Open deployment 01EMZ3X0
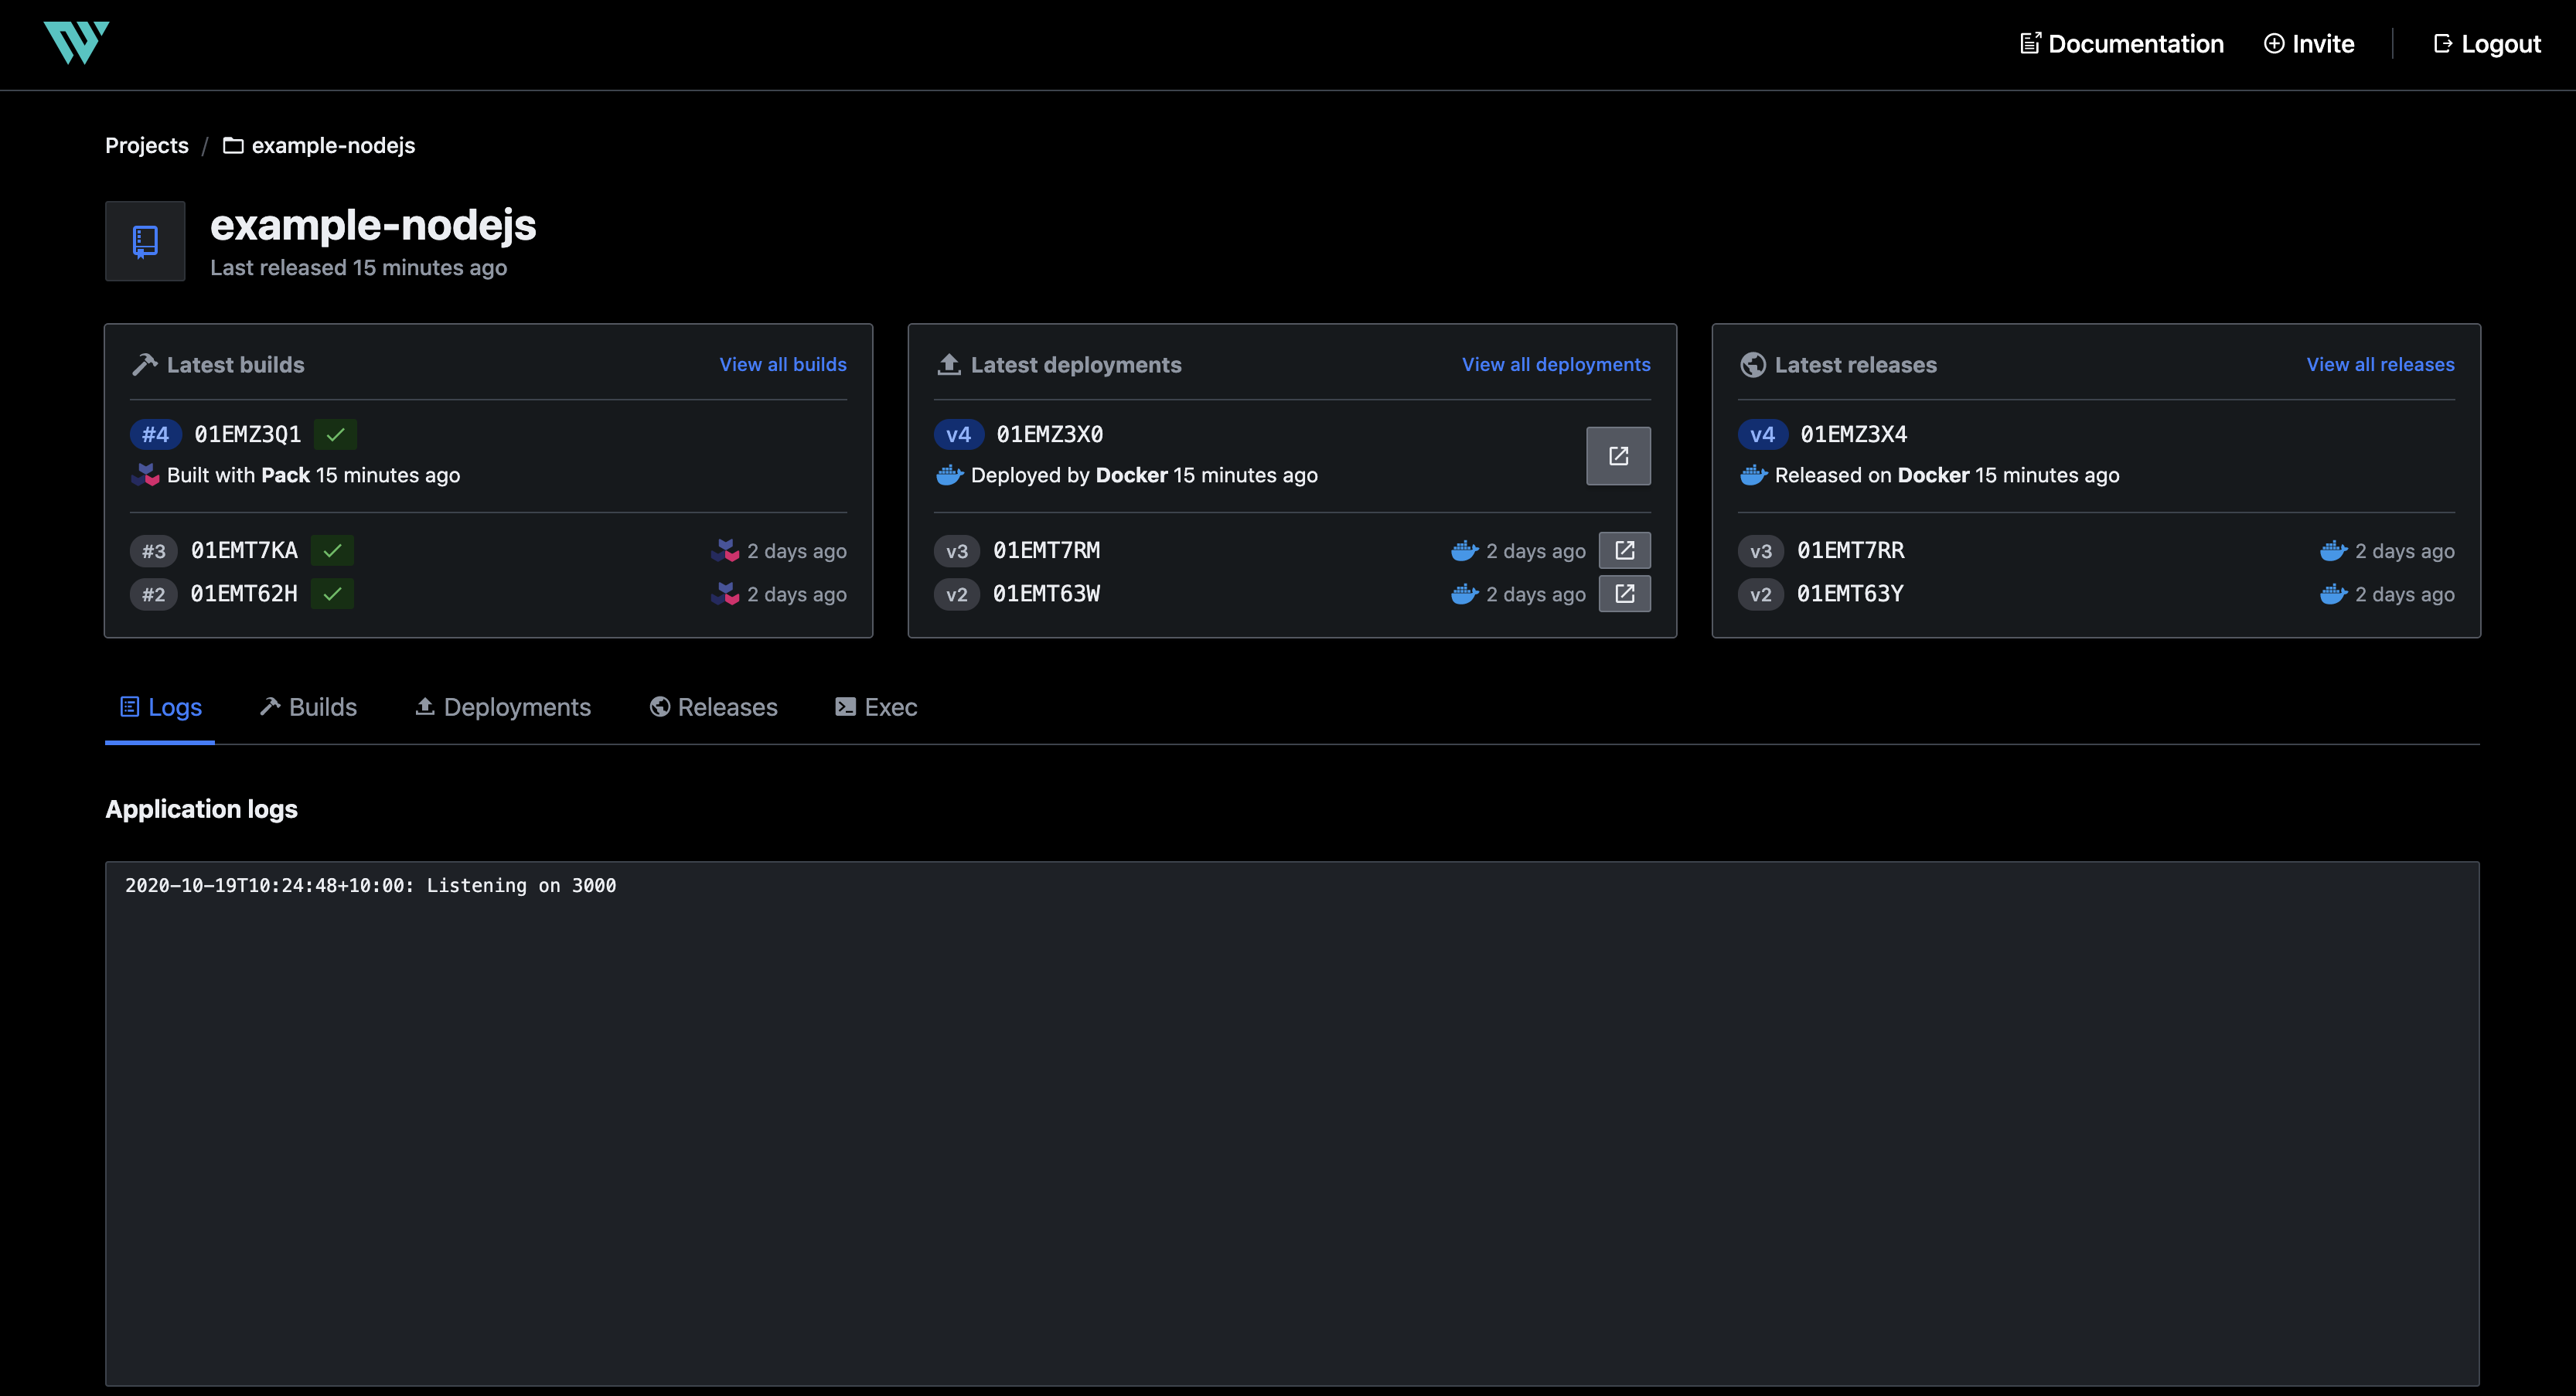The width and height of the screenshot is (2576, 1396). coord(1049,434)
